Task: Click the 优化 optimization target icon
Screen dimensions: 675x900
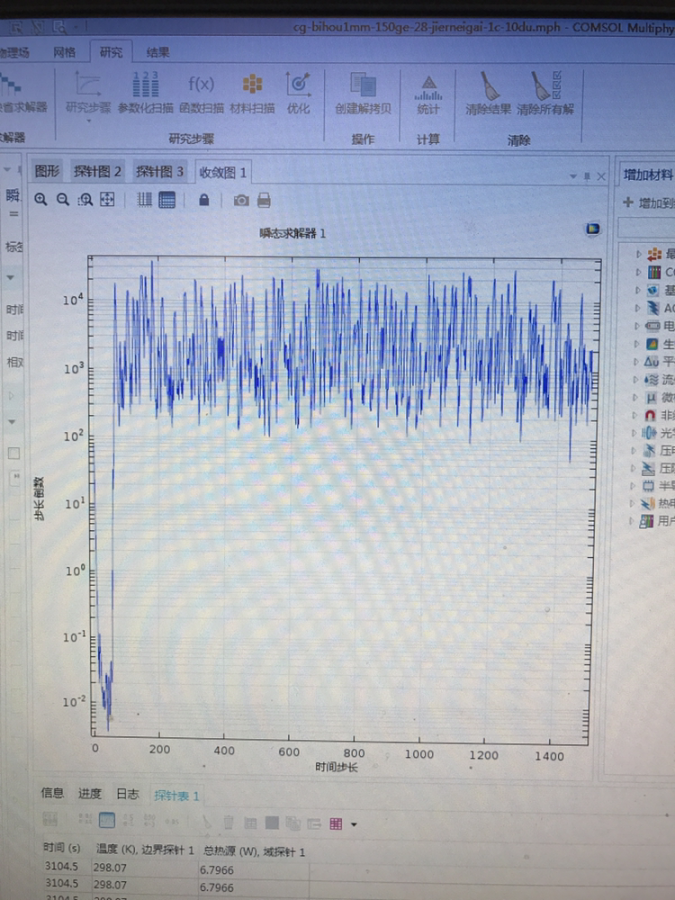Action: 298,84
